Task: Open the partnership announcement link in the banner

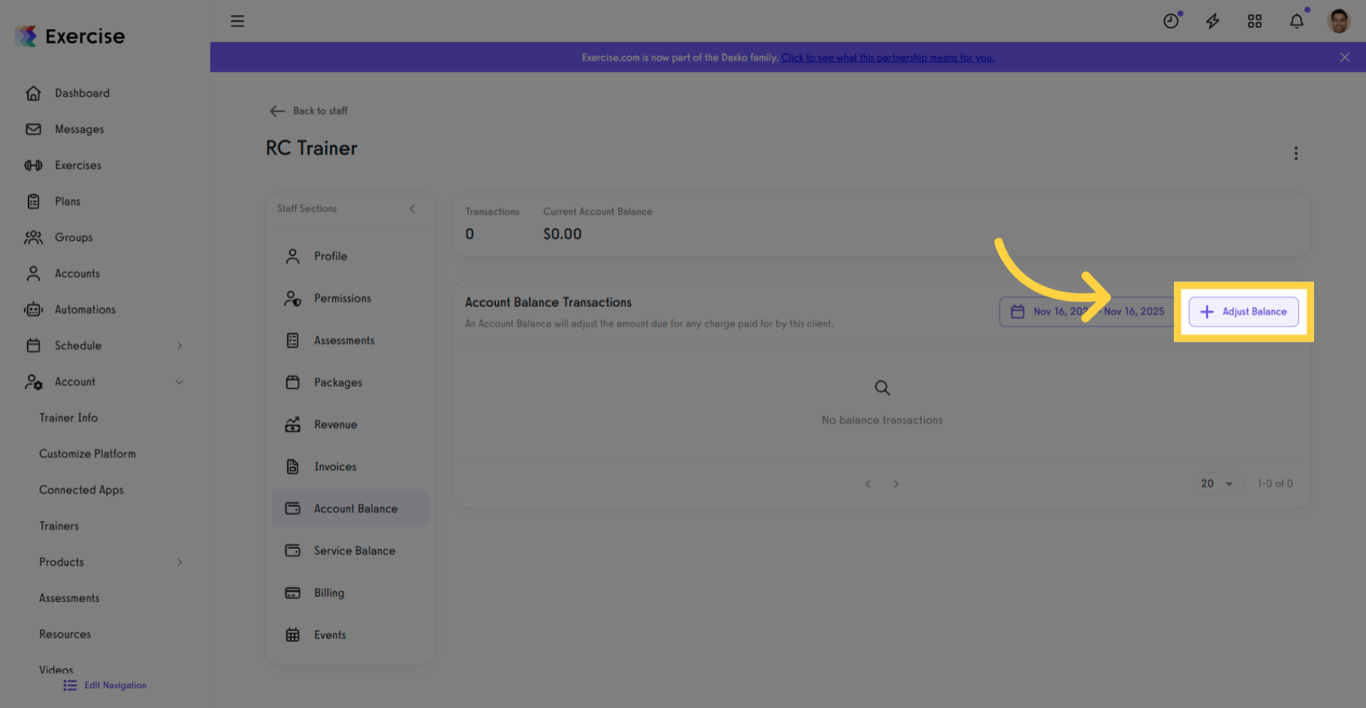Action: tap(887, 57)
